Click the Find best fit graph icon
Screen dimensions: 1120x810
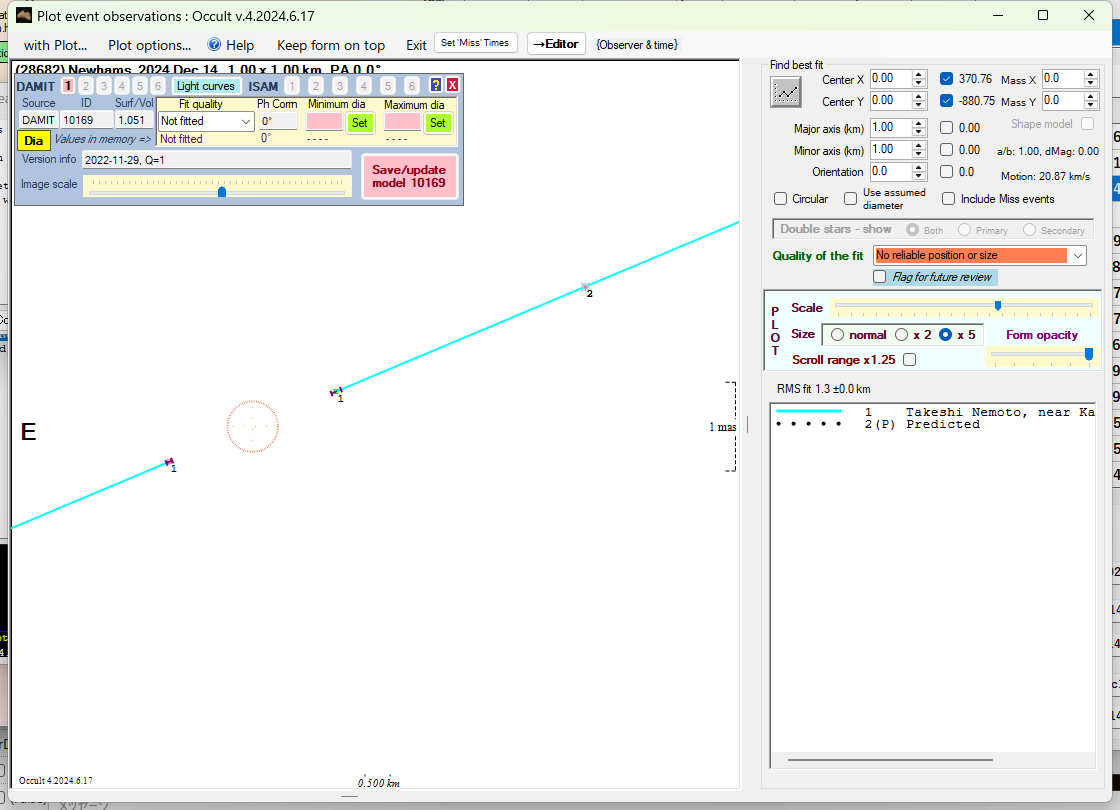786,92
